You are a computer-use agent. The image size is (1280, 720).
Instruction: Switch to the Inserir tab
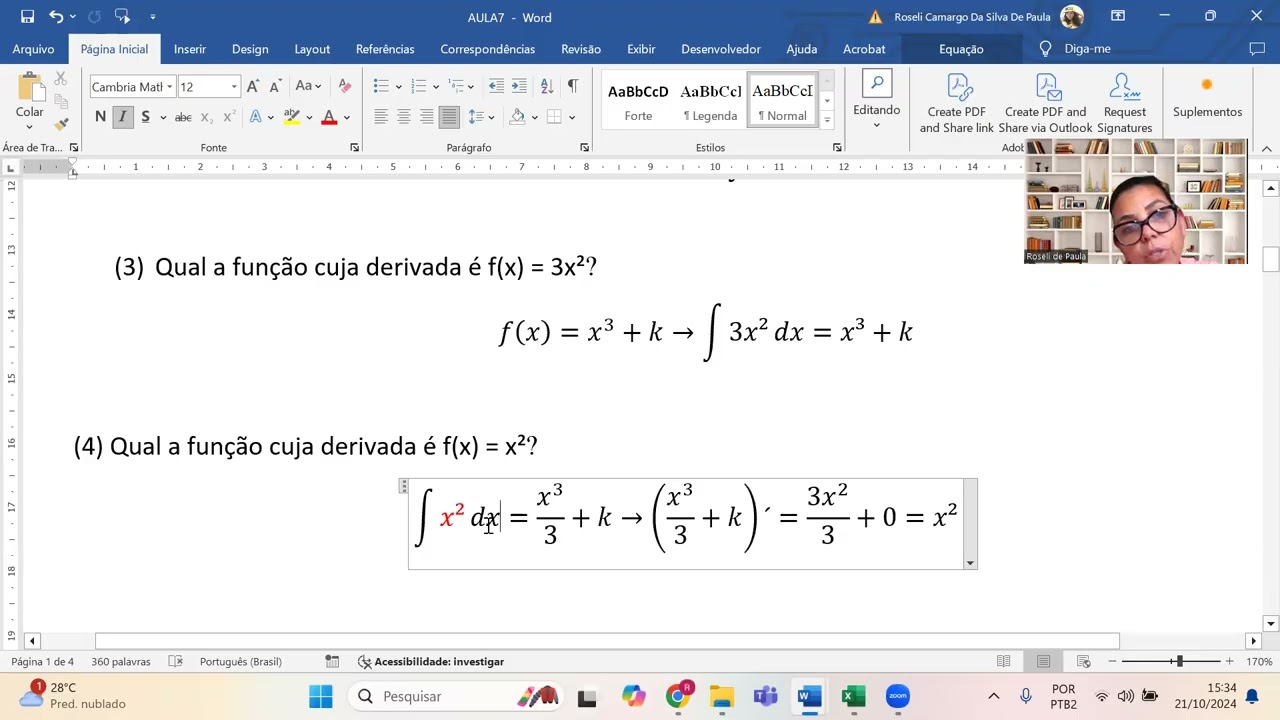pyautogui.click(x=189, y=49)
